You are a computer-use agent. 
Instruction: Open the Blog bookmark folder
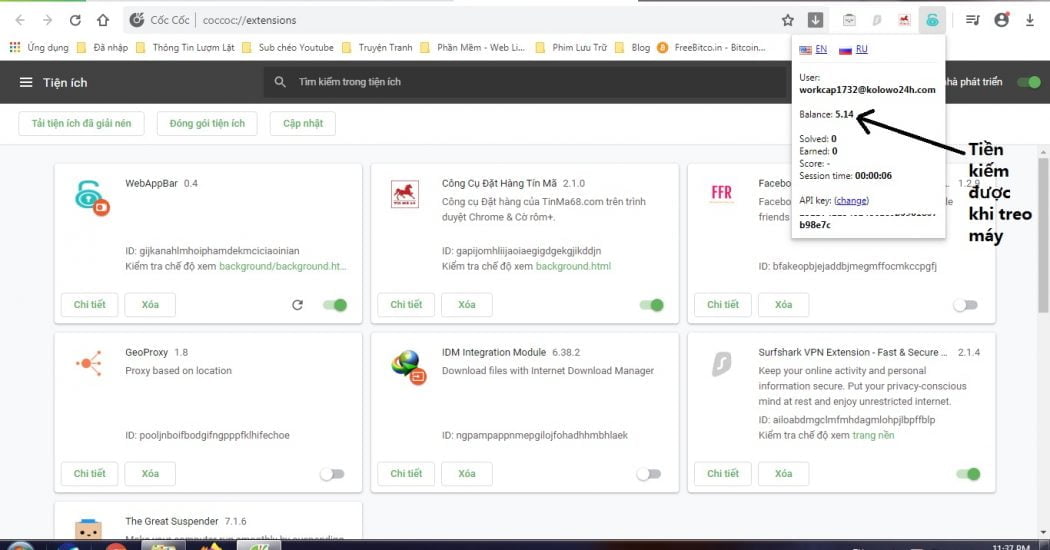coord(632,47)
